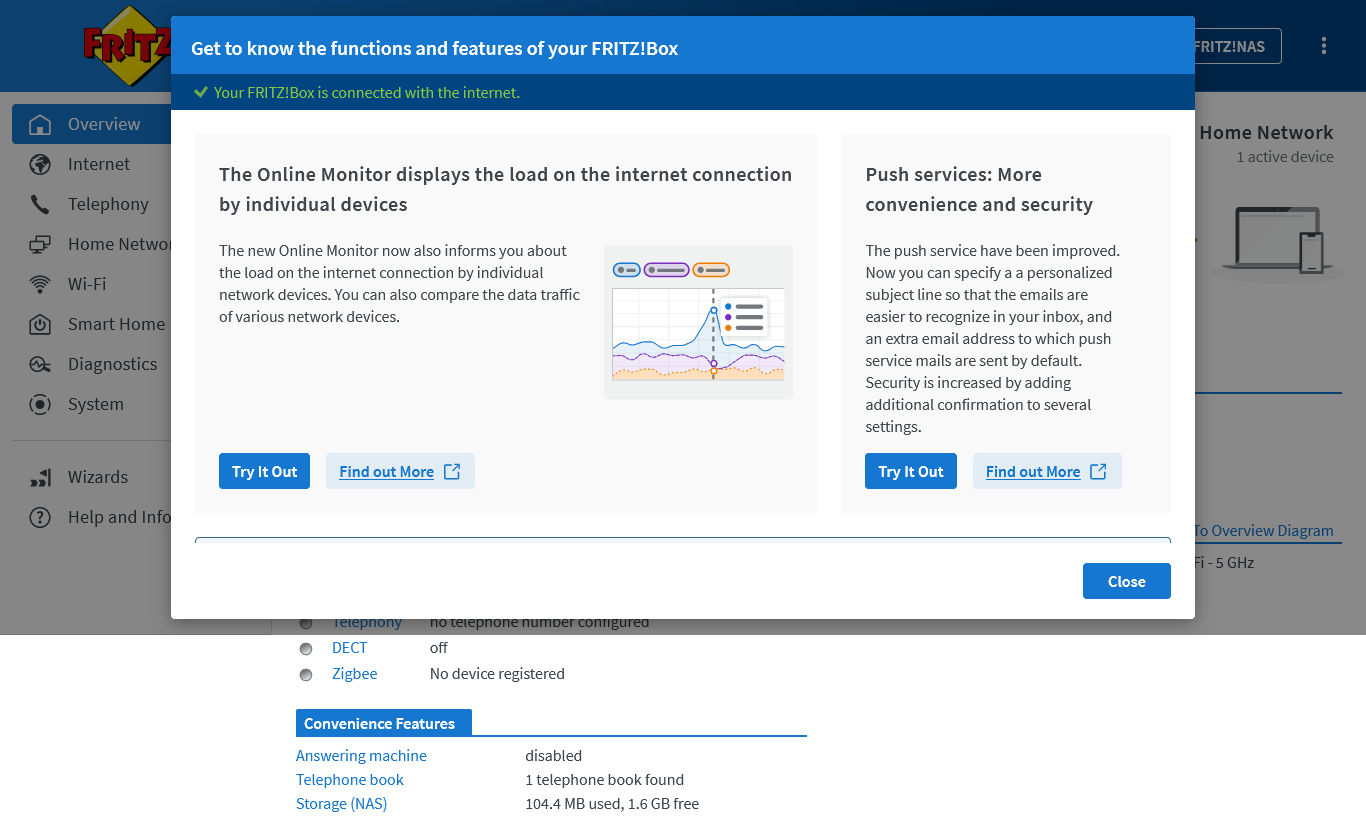Click the FRITZ! logo
The image size is (1366, 837).
[127, 46]
